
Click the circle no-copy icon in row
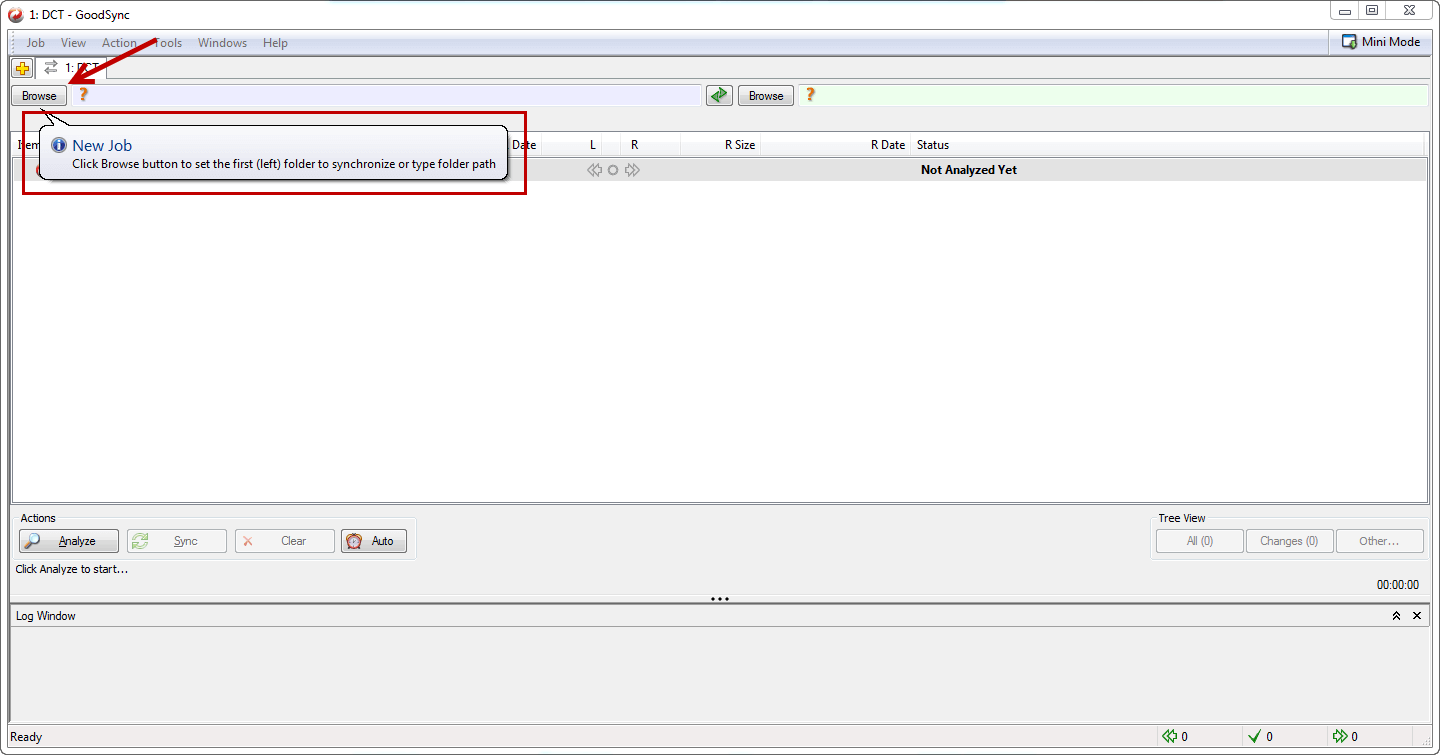(613, 170)
